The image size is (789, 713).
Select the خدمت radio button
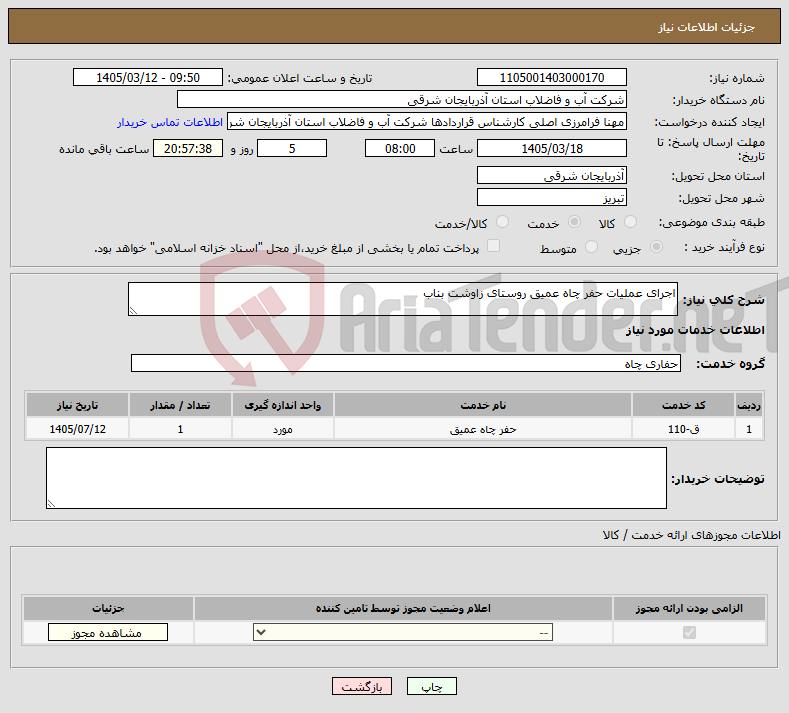pyautogui.click(x=574, y=222)
